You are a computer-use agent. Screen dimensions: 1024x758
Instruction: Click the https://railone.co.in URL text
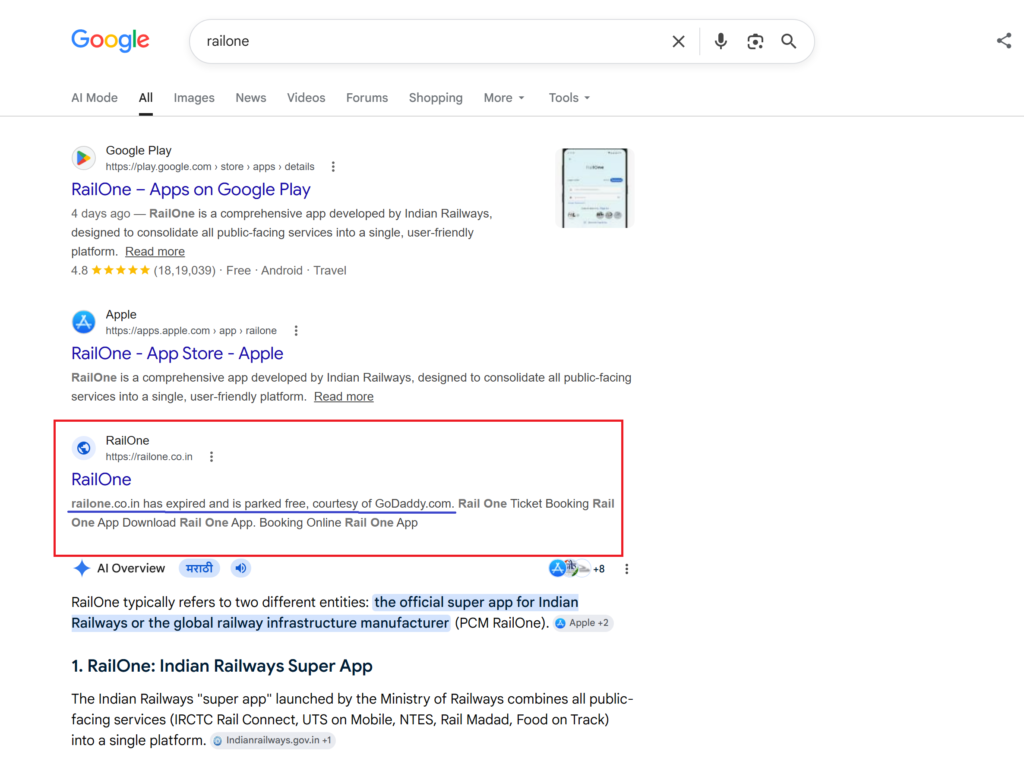tap(149, 456)
